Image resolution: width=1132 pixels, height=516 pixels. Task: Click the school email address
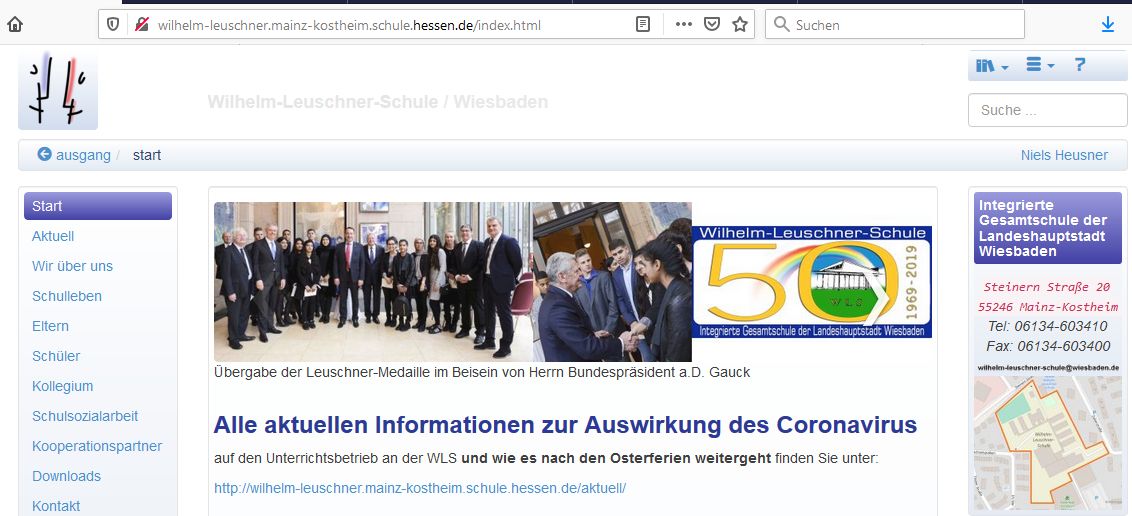coord(1048,367)
